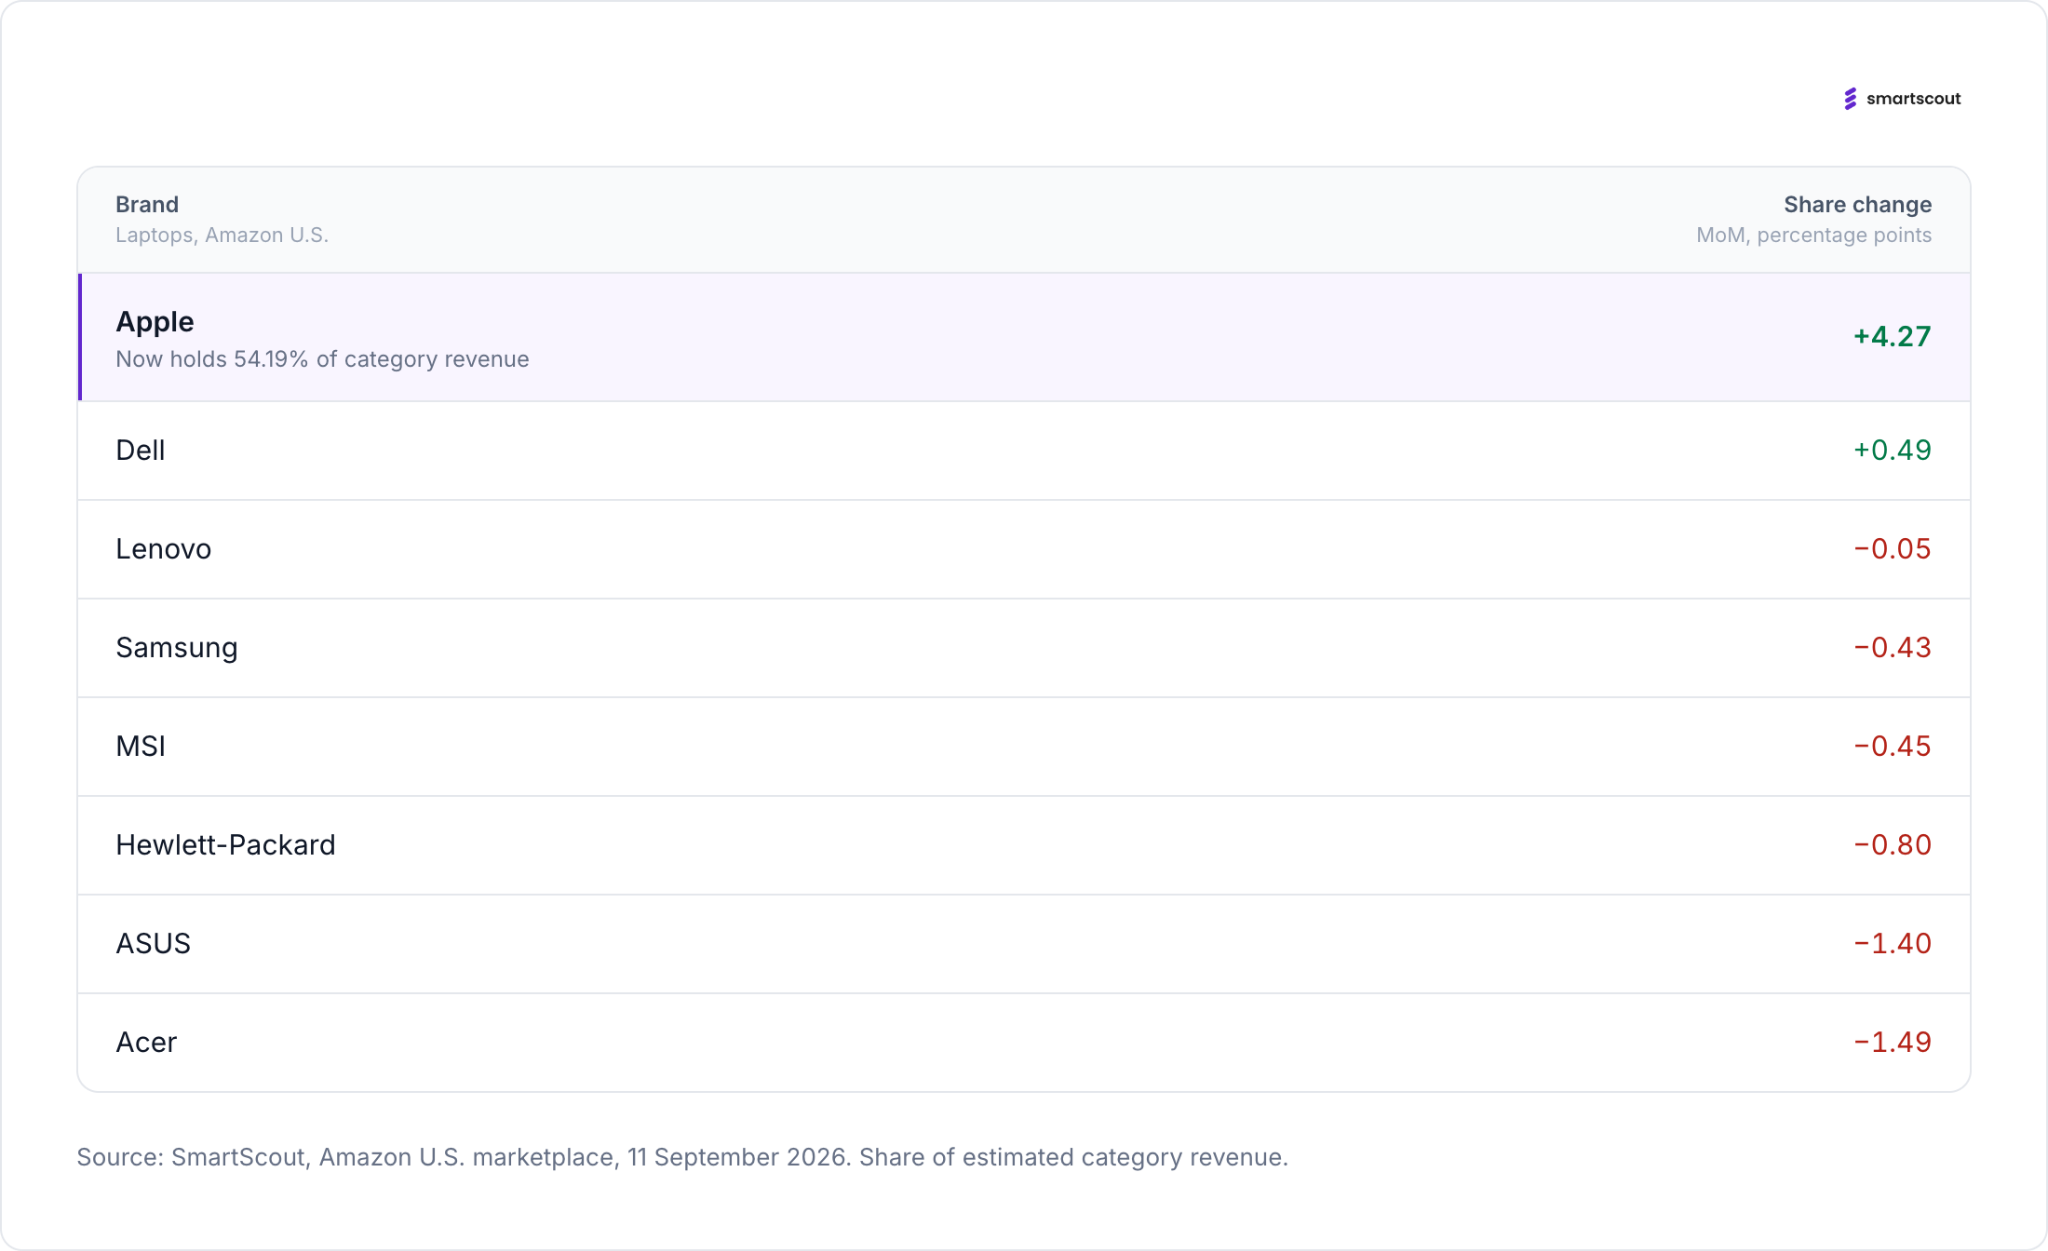Click the SmartScout logo icon

(x=1850, y=98)
